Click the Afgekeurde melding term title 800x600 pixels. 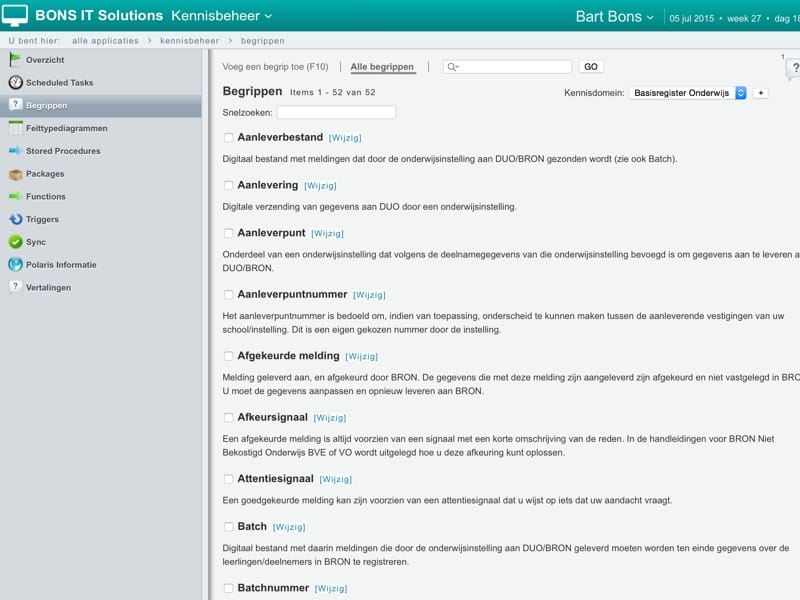[288, 356]
